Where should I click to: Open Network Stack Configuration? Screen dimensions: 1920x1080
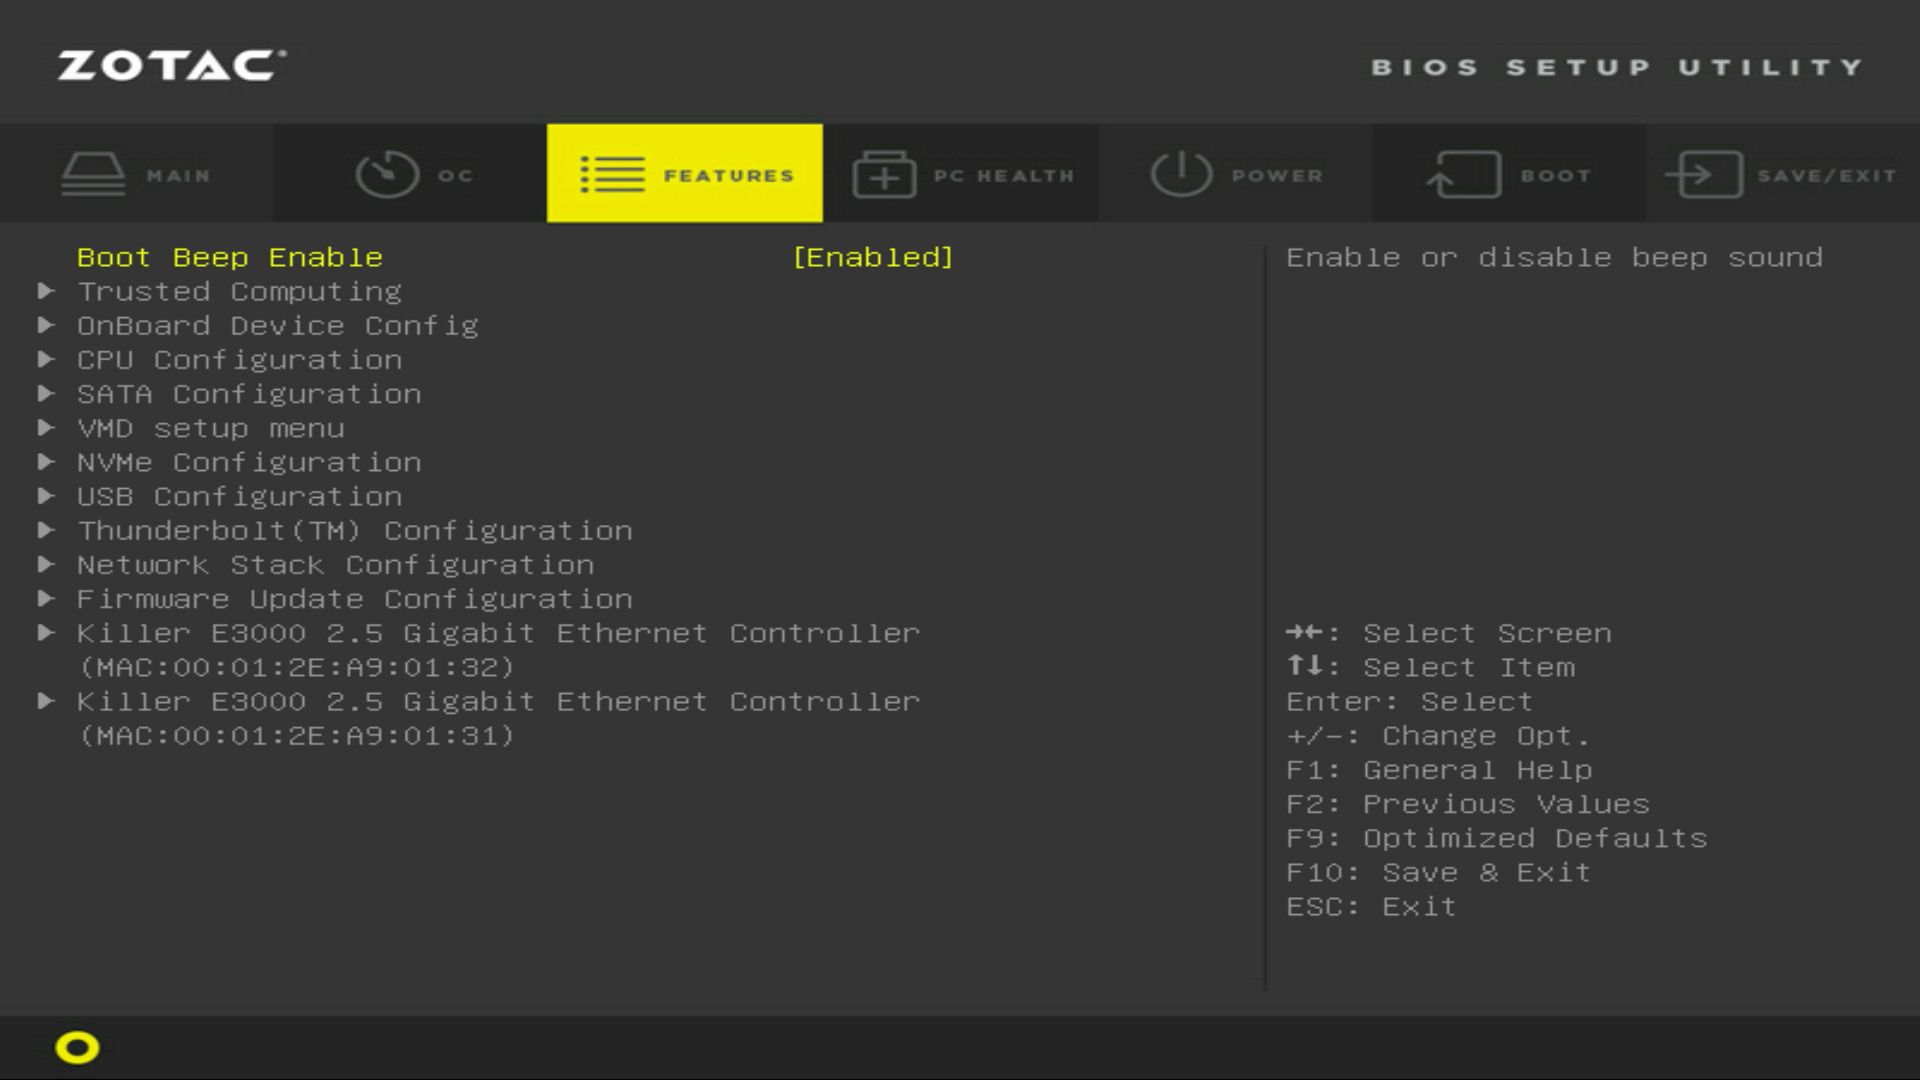pos(335,565)
